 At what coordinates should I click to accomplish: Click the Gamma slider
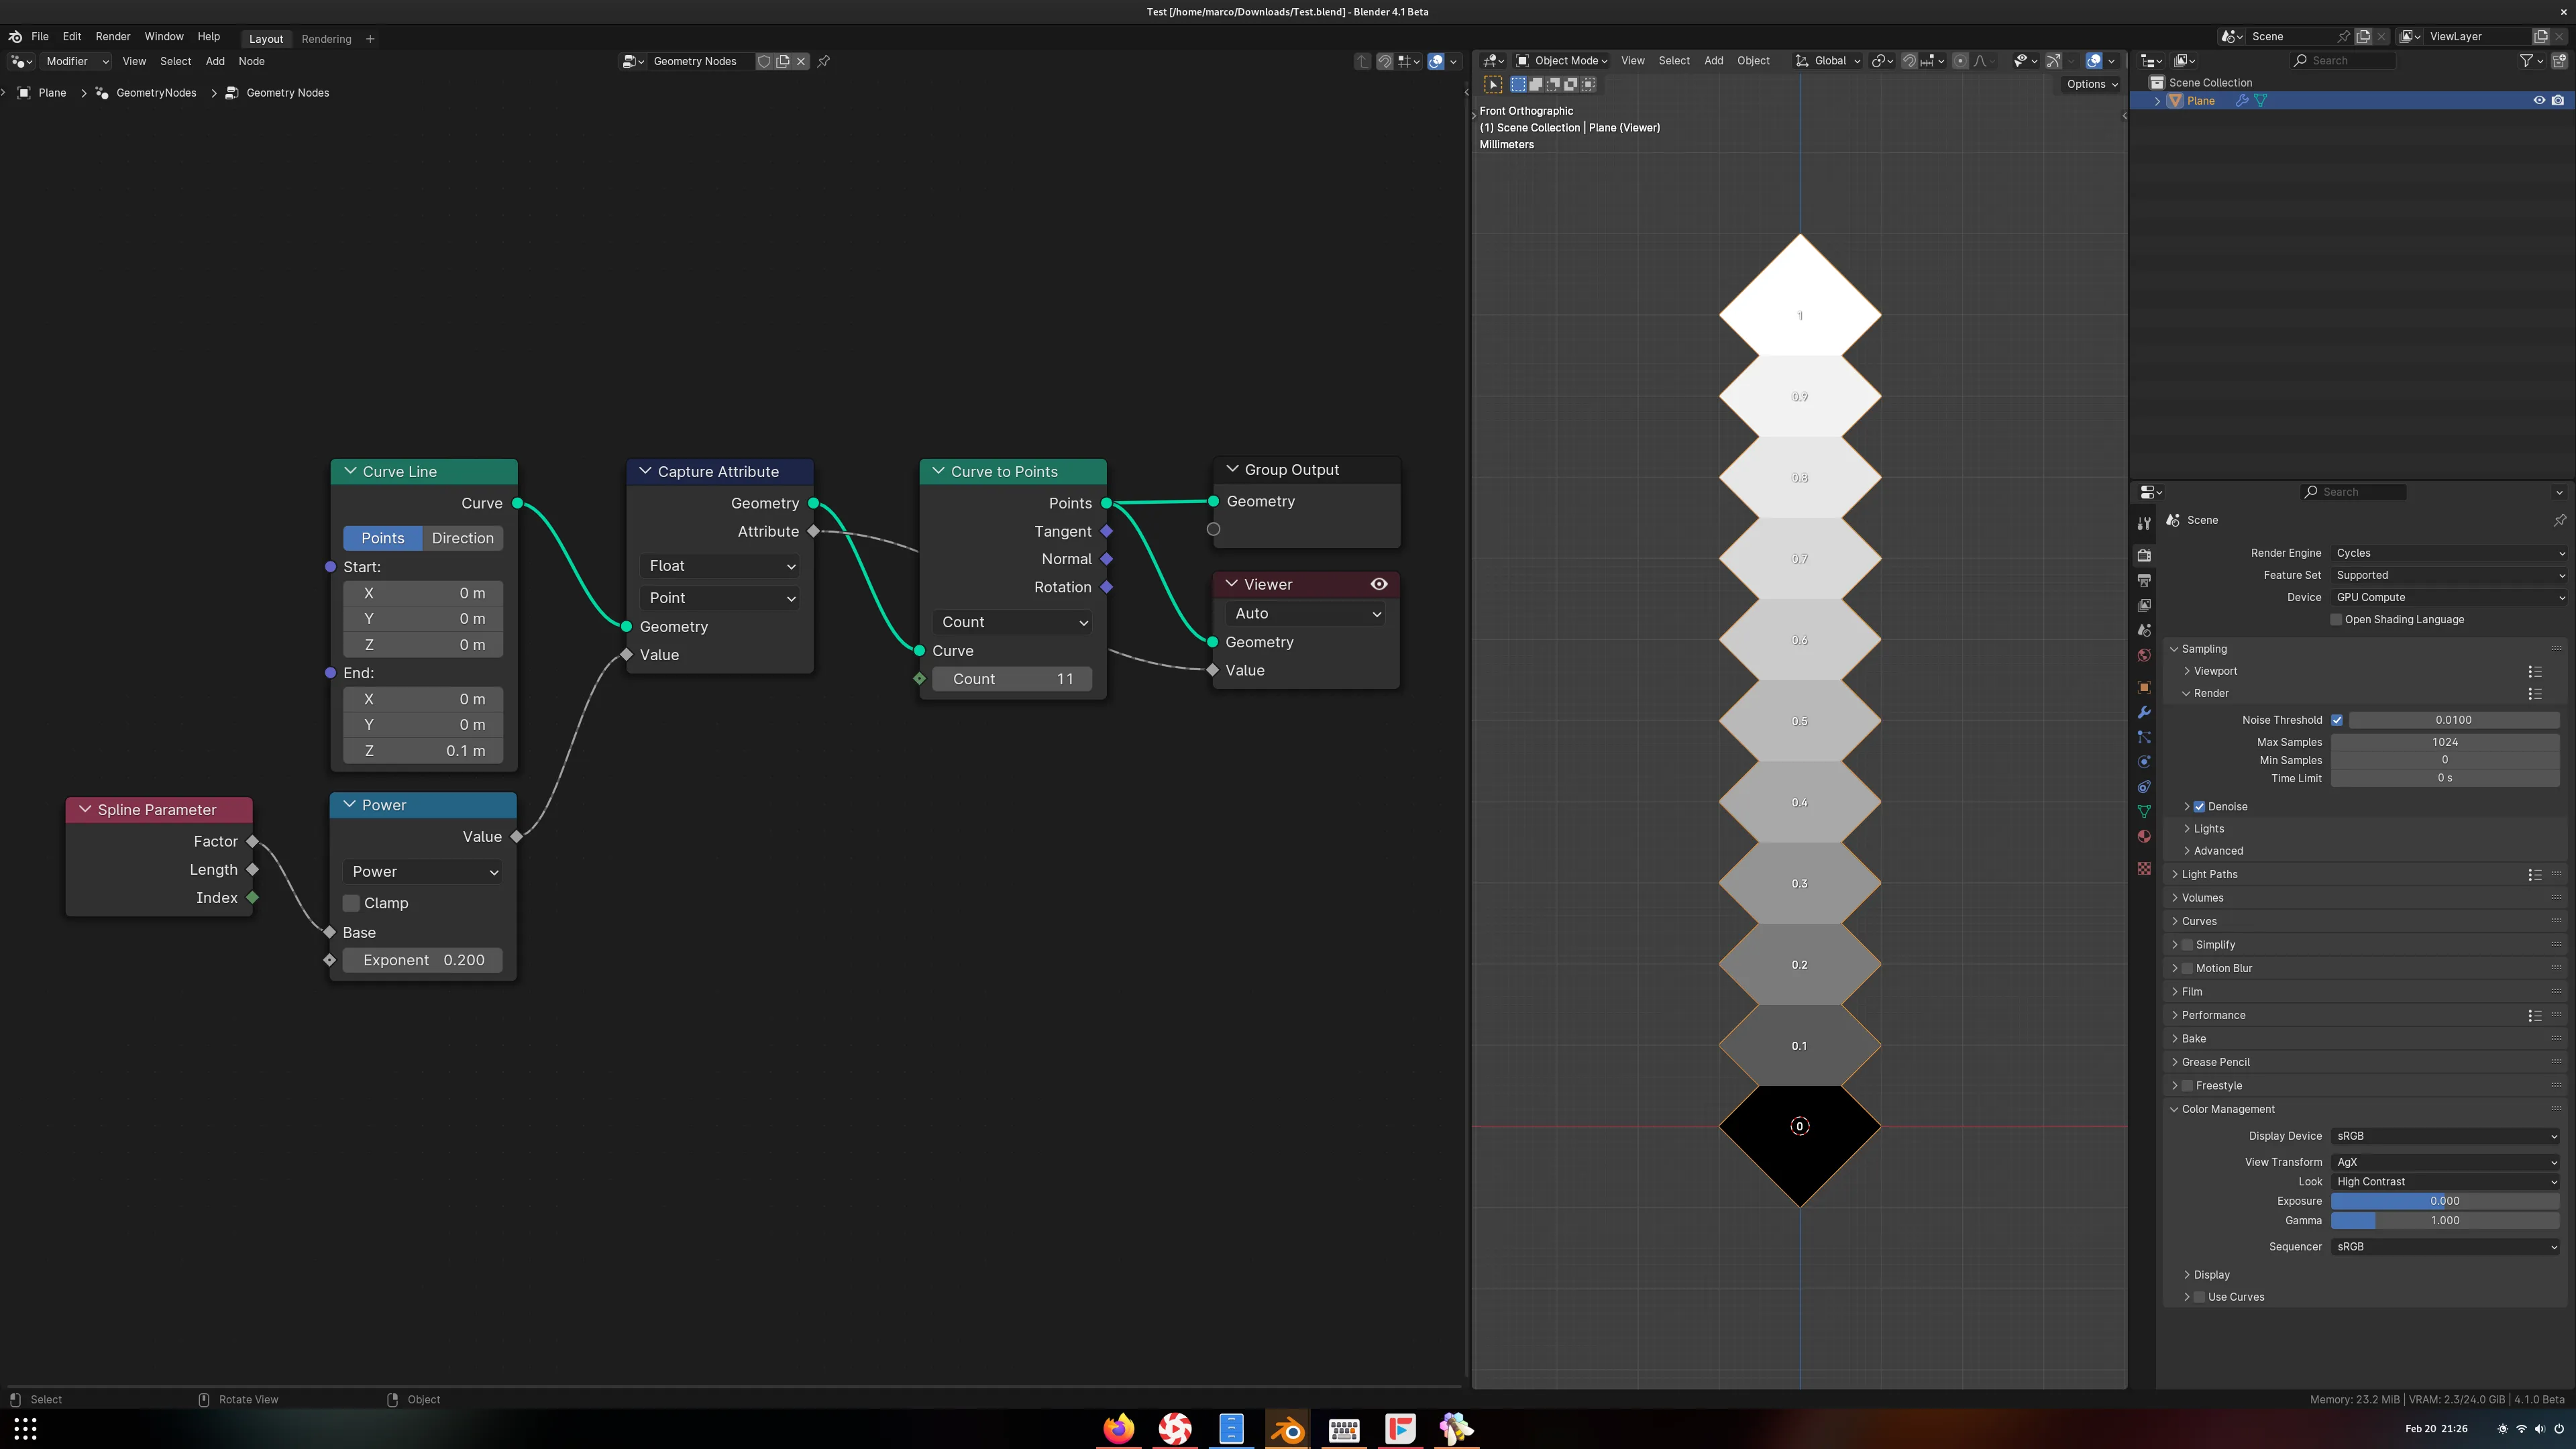[2445, 1221]
